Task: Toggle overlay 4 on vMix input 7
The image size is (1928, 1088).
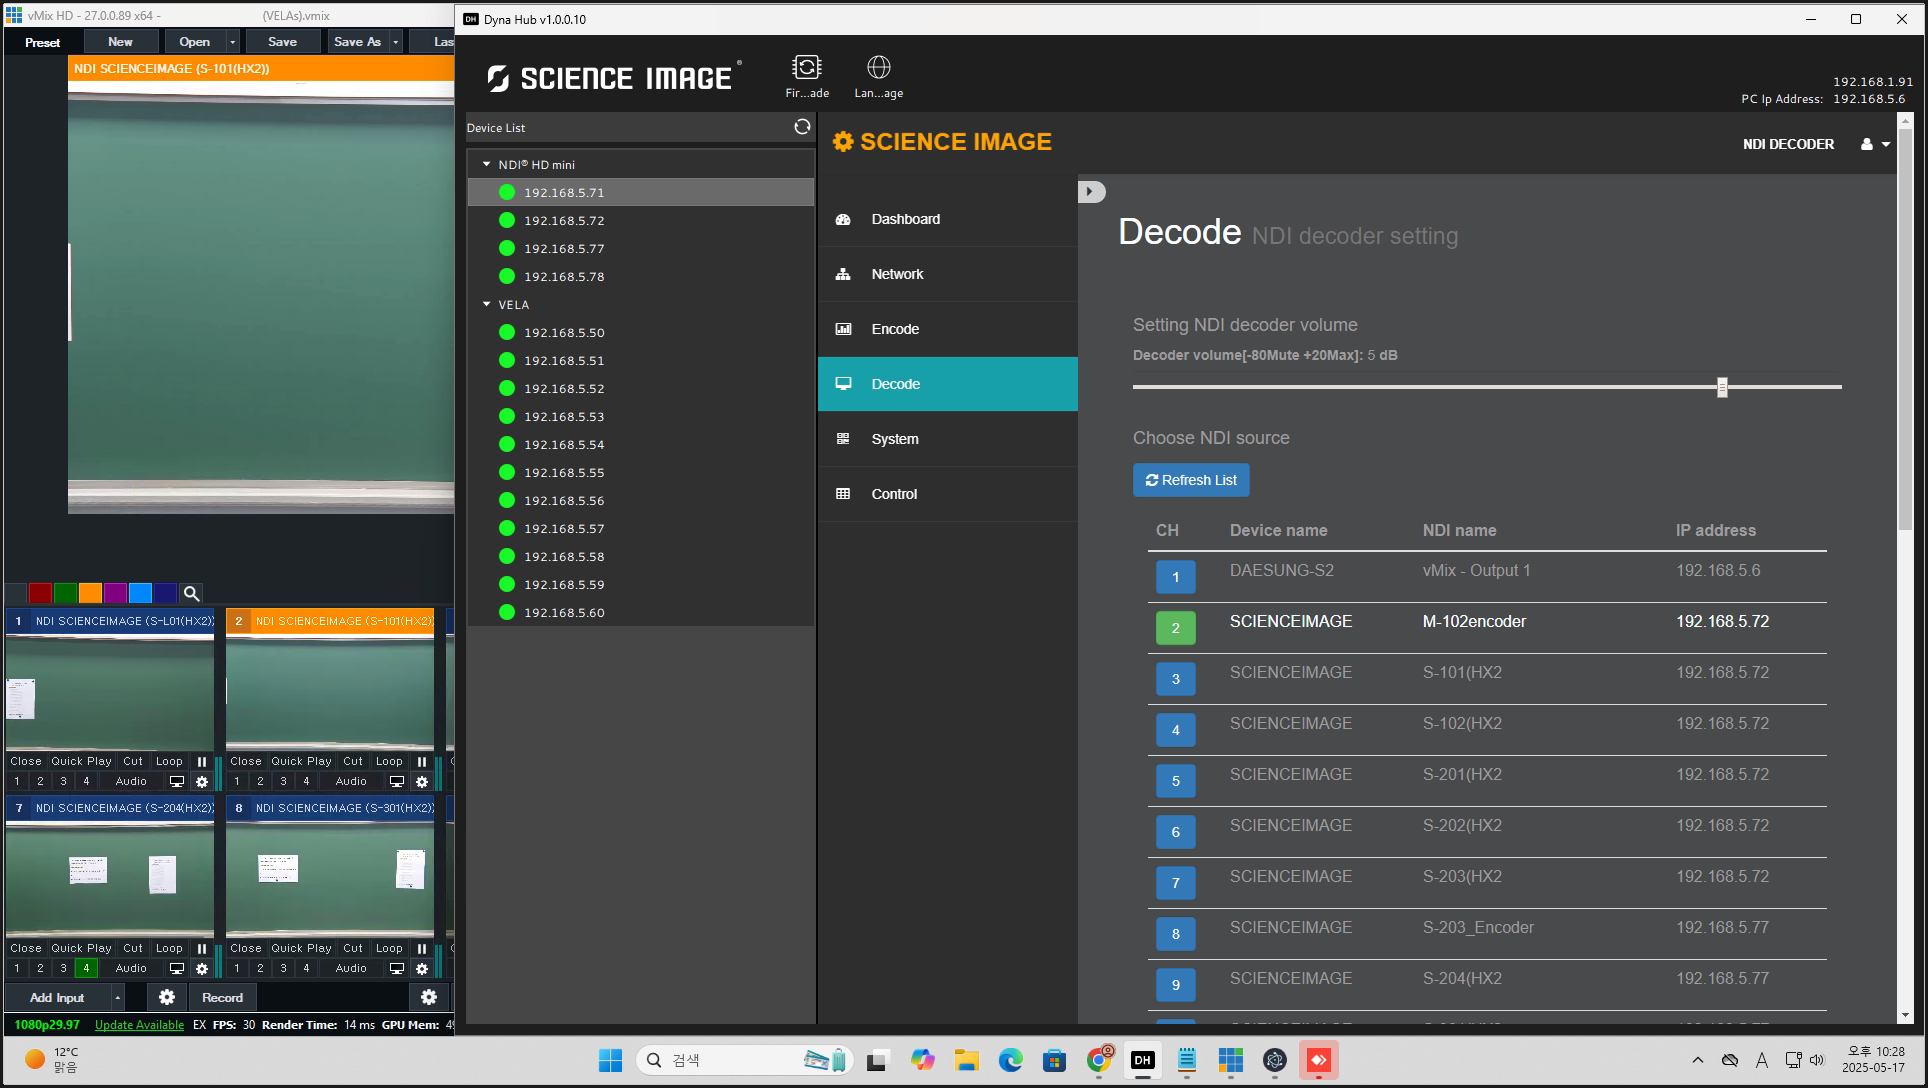Action: [x=86, y=968]
